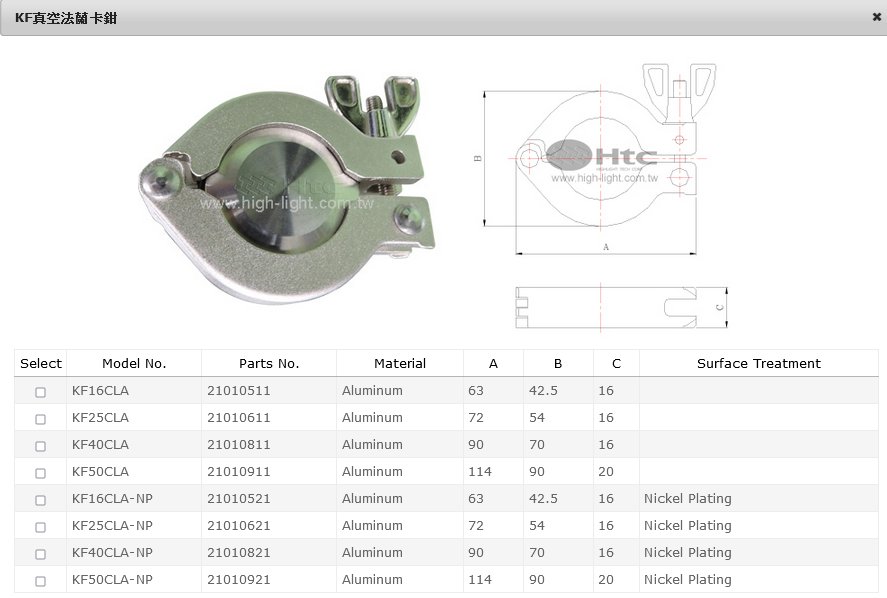This screenshot has width=887, height=598.
Task: Toggle the KF50CLA-NP checkbox
Action: click(x=40, y=581)
